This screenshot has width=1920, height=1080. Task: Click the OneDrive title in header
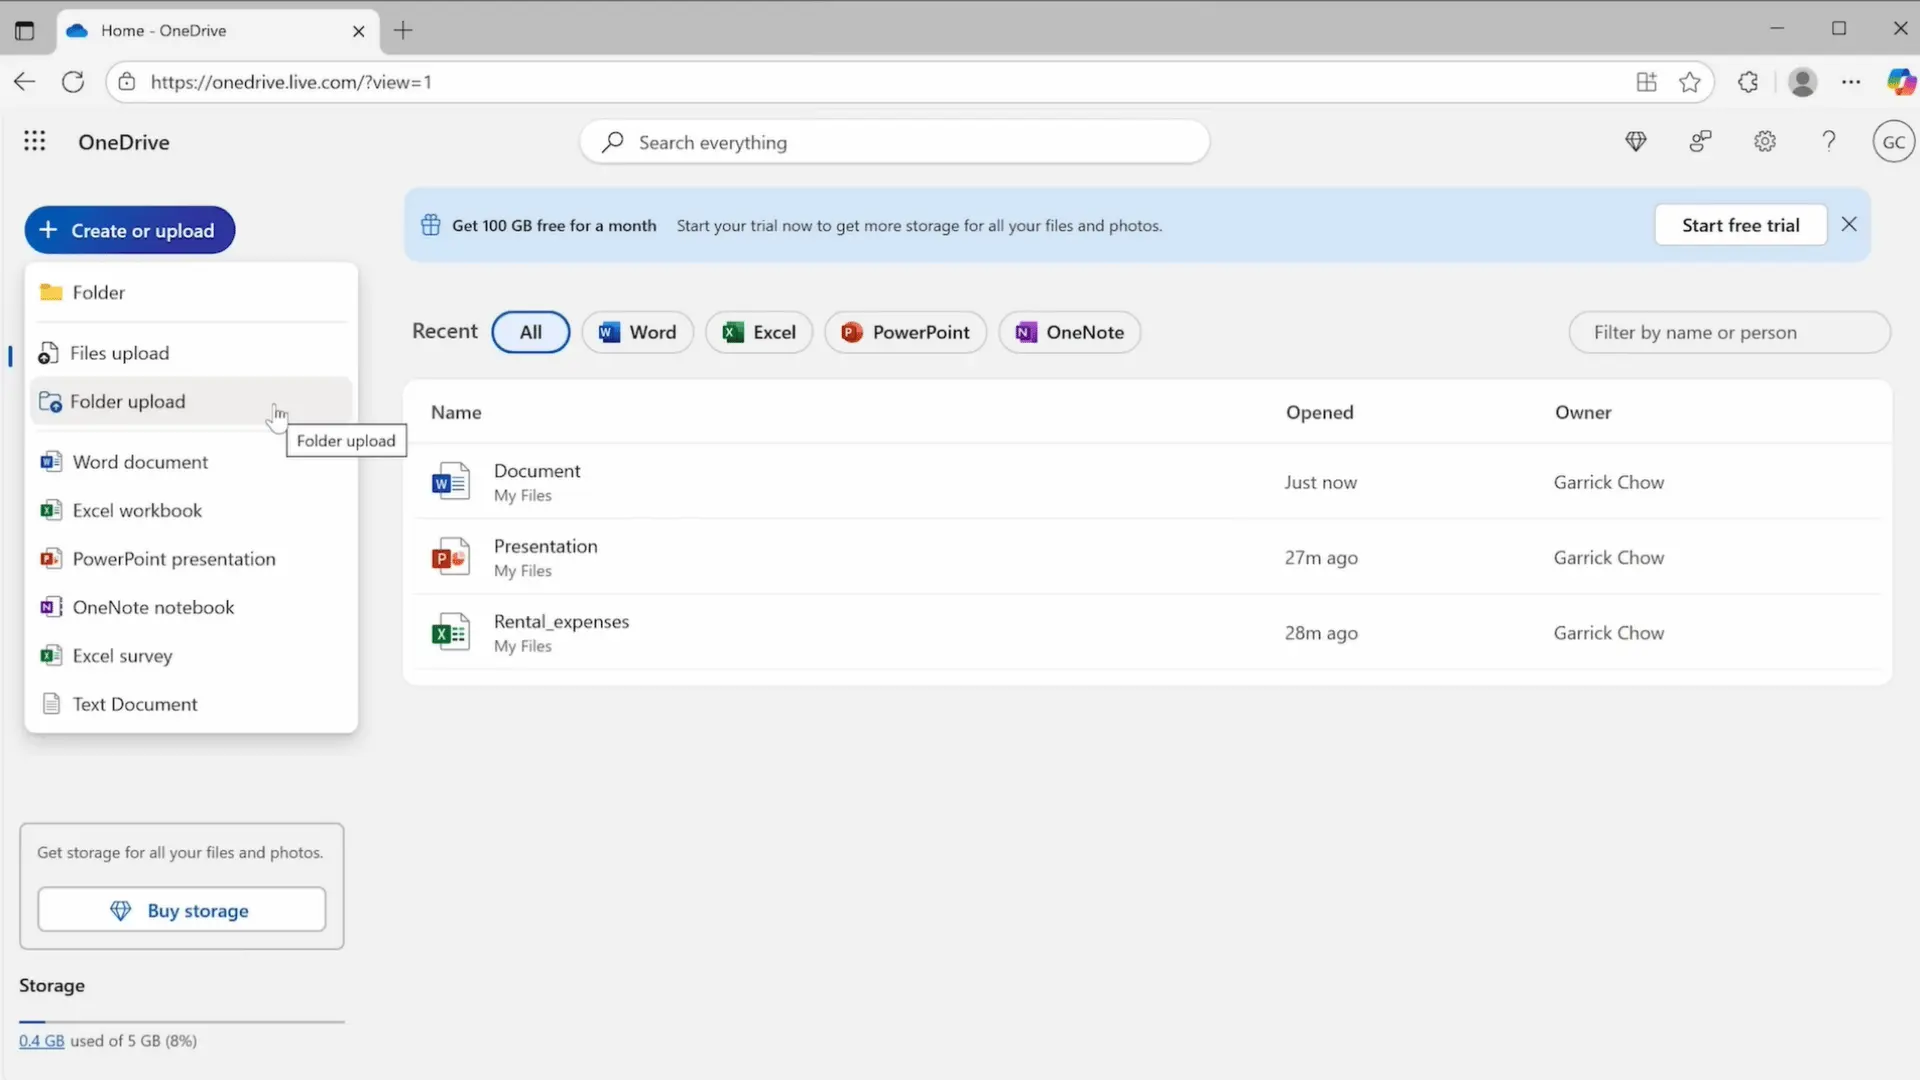(124, 142)
